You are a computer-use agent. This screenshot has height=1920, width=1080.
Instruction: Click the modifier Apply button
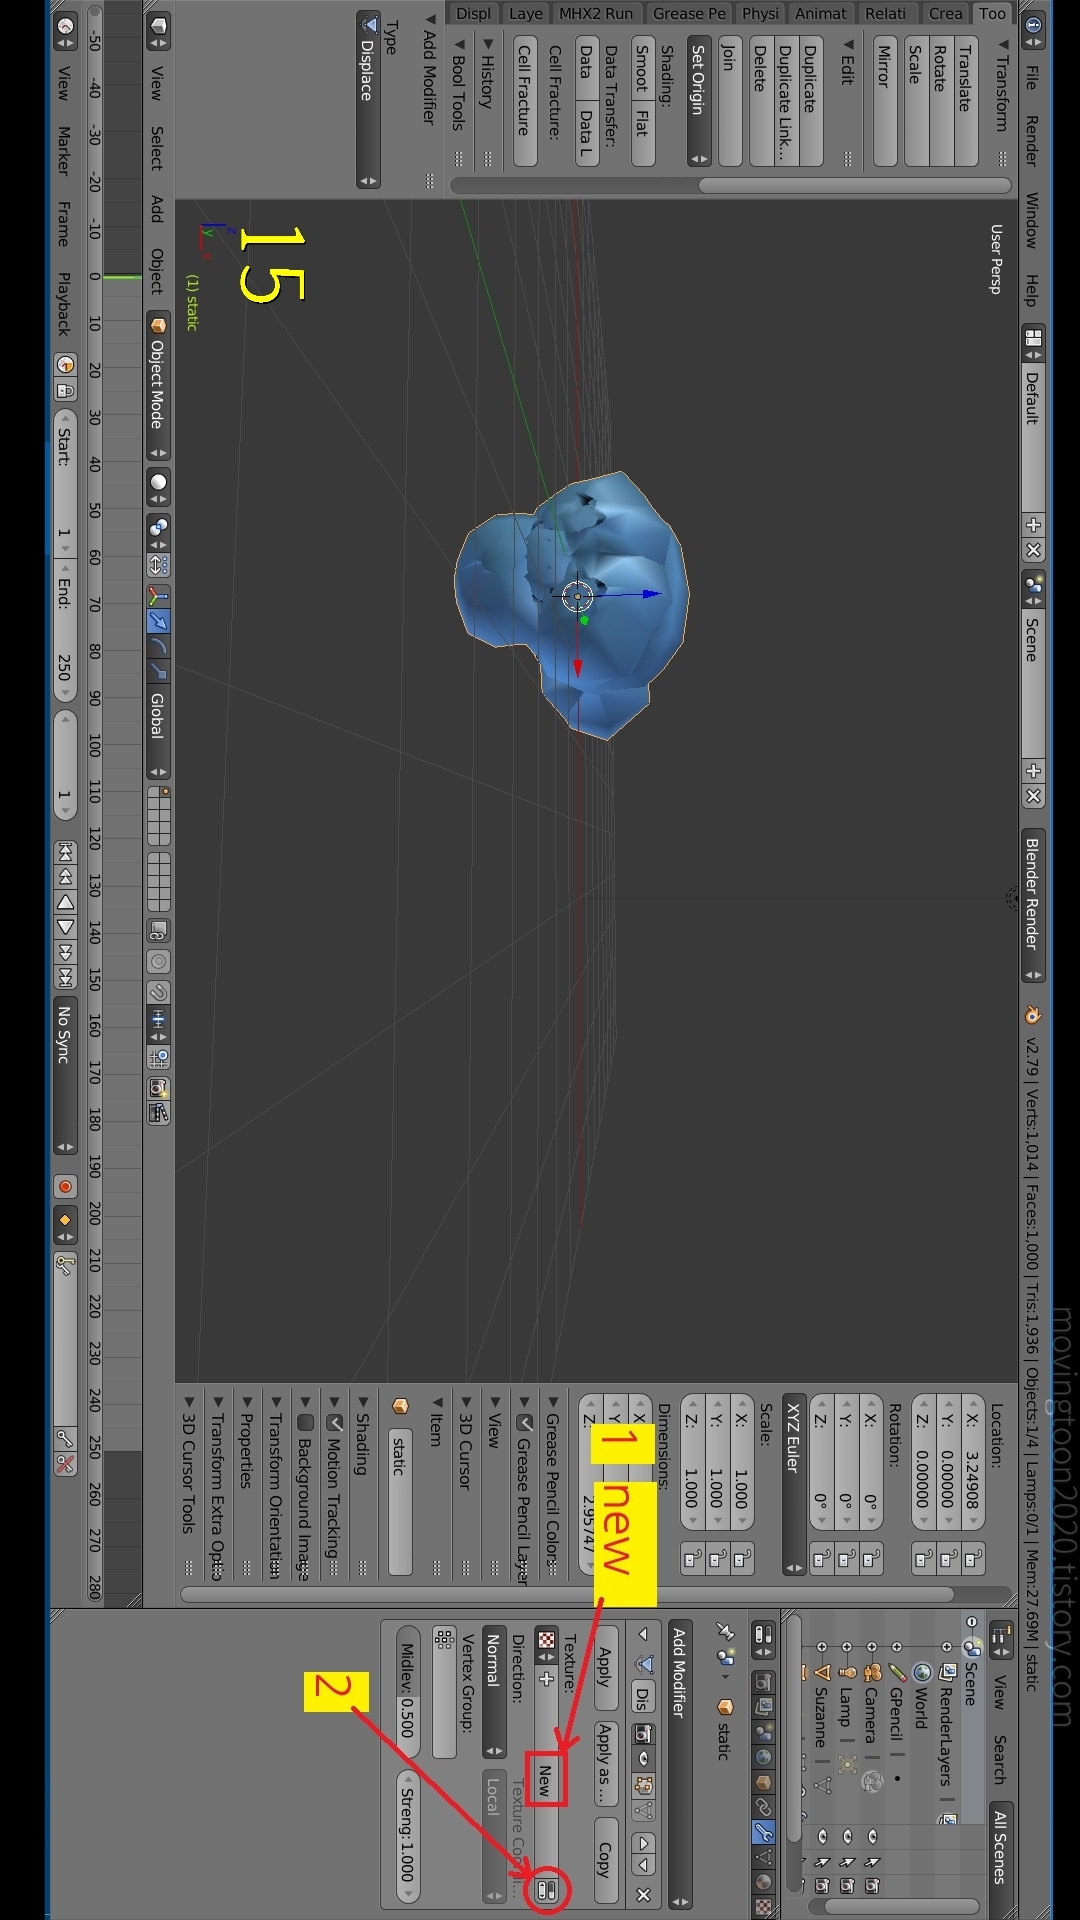point(605,1667)
